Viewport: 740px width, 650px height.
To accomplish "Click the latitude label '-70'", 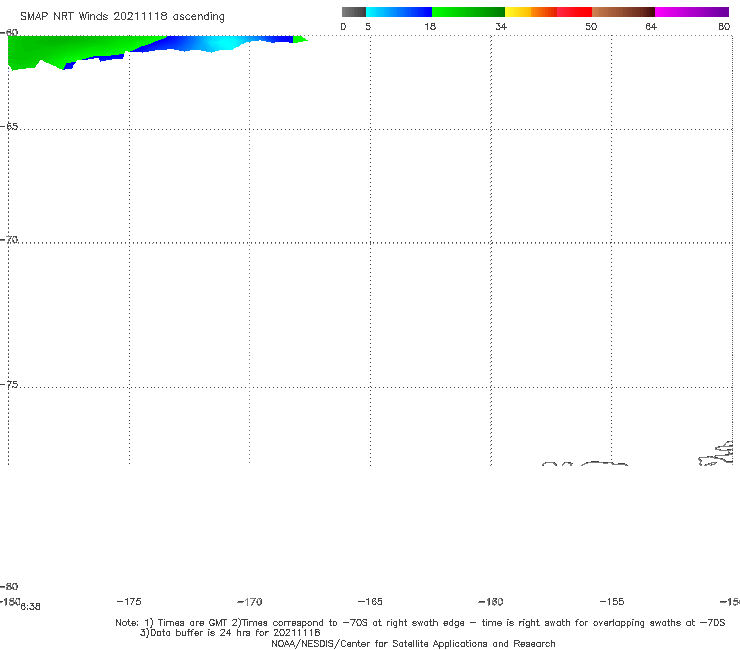I will coord(9,240).
